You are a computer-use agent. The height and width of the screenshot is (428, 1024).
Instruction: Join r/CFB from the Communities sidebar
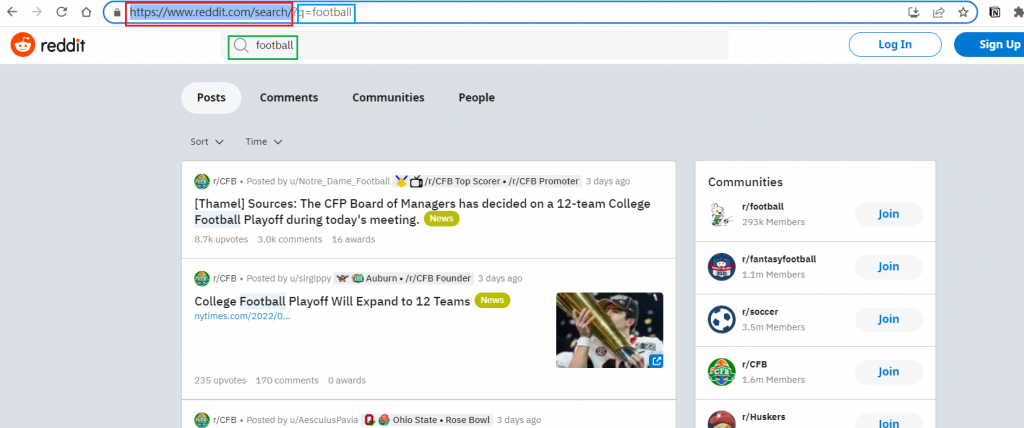point(888,372)
